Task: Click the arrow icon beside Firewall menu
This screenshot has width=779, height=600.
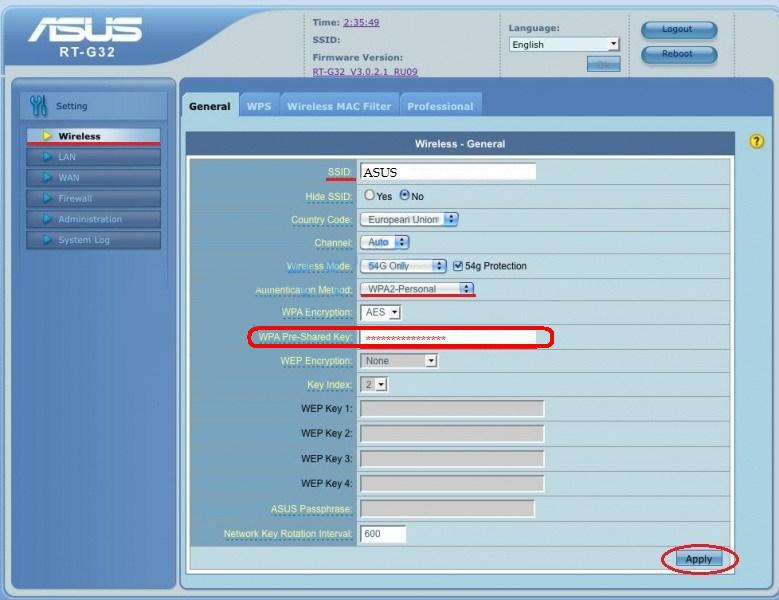Action: 47,198
